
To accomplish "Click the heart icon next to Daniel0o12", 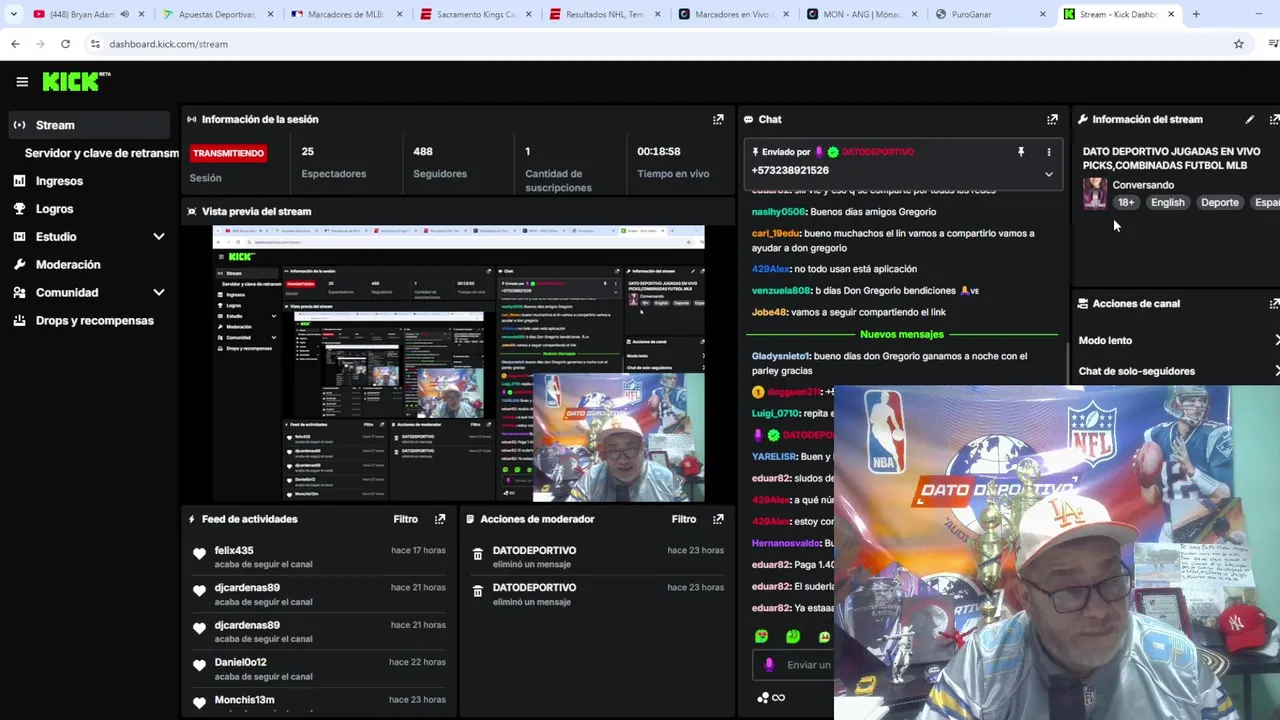I will point(199,666).
